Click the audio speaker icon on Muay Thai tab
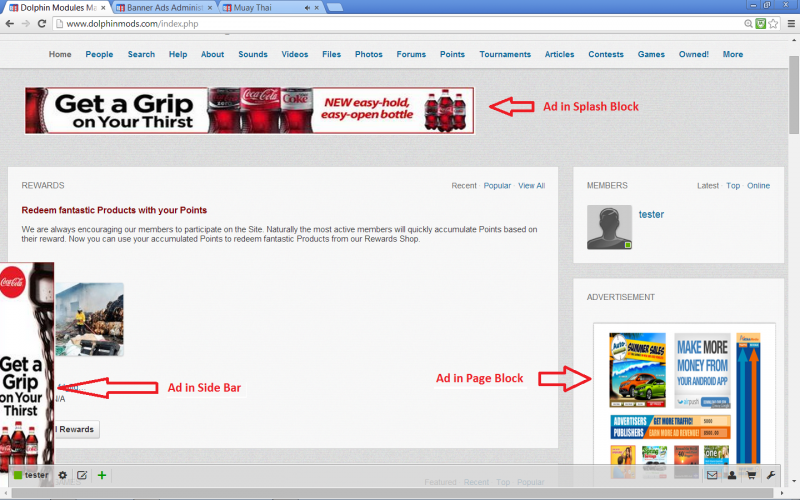800x500 pixels. (307, 8)
